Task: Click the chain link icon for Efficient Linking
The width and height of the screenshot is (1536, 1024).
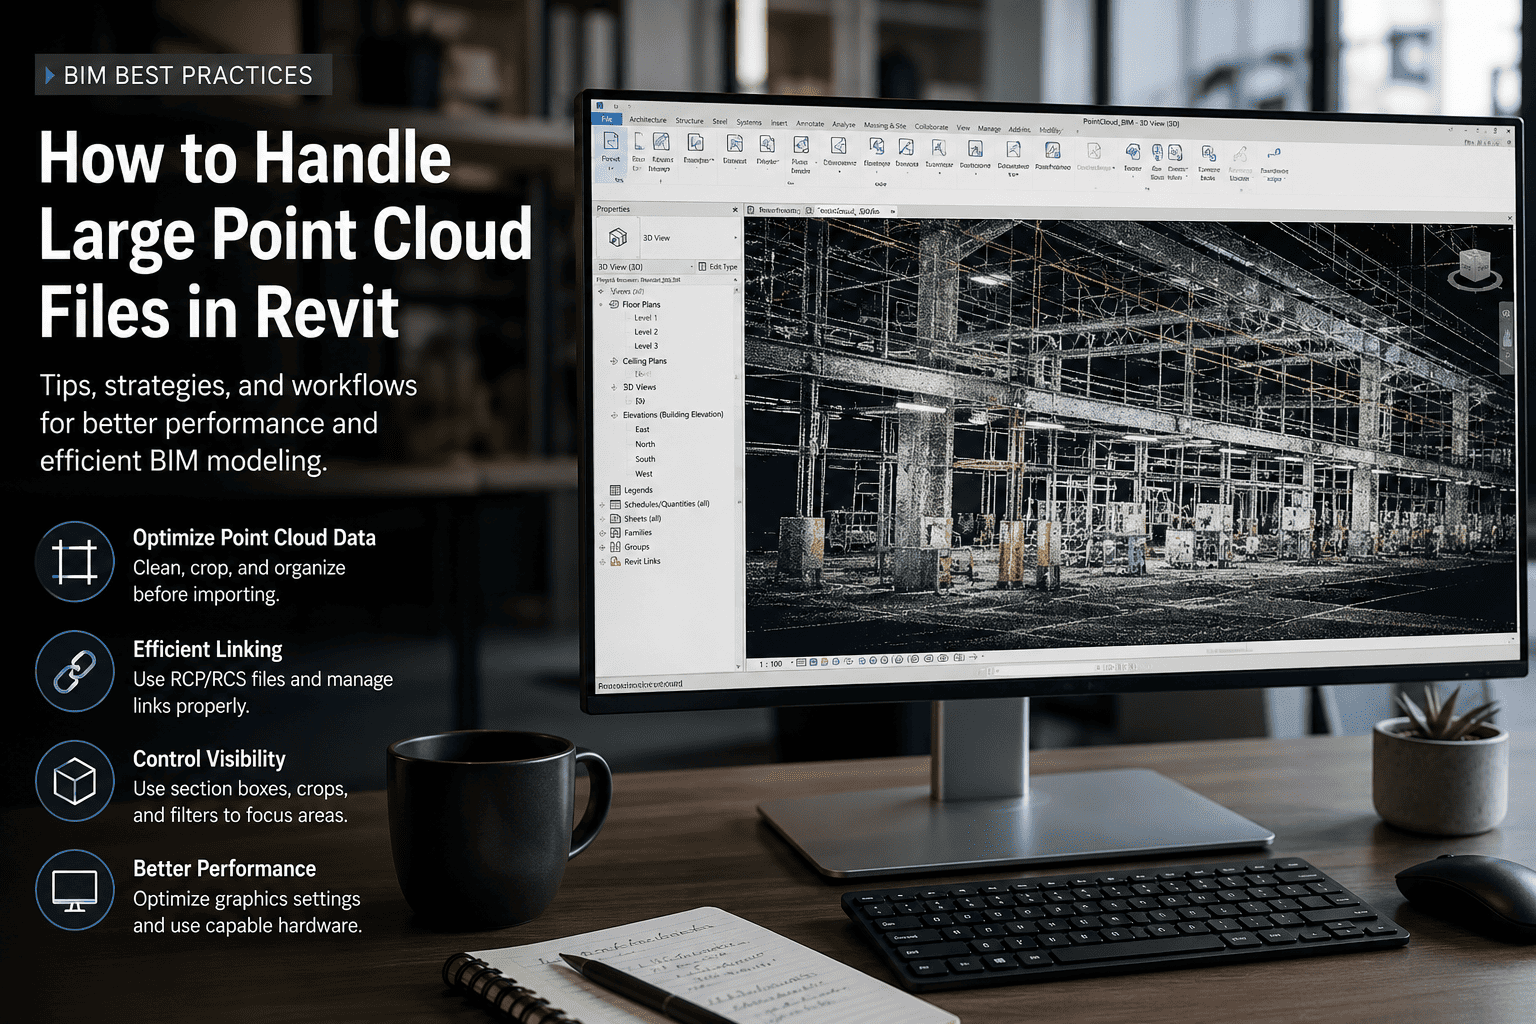Action: coord(75,671)
